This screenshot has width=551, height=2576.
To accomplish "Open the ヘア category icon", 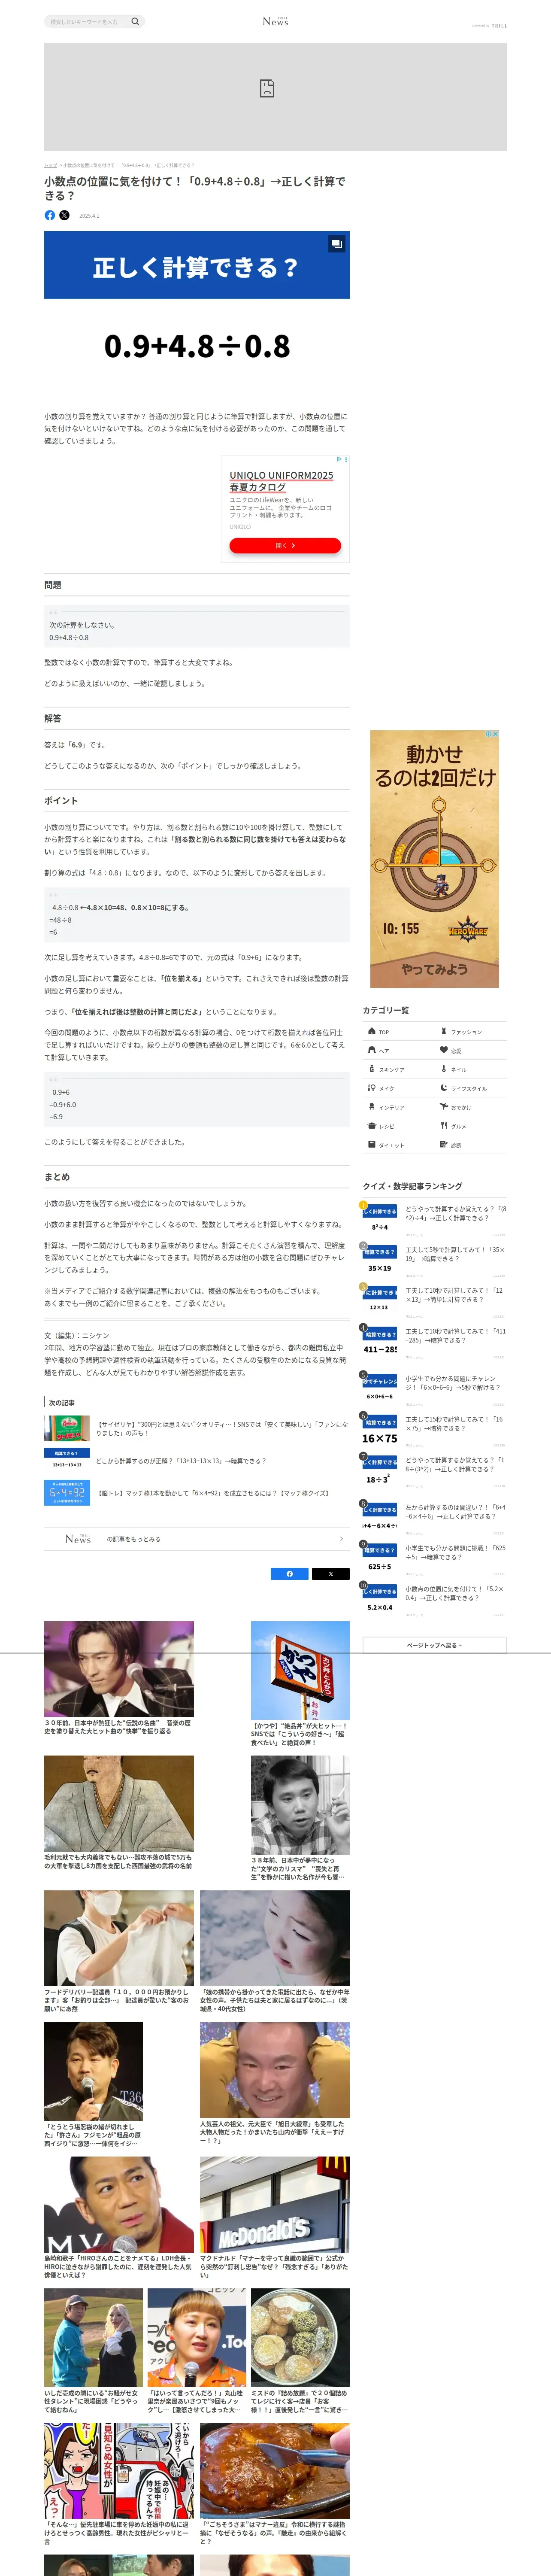I will click(x=372, y=1050).
